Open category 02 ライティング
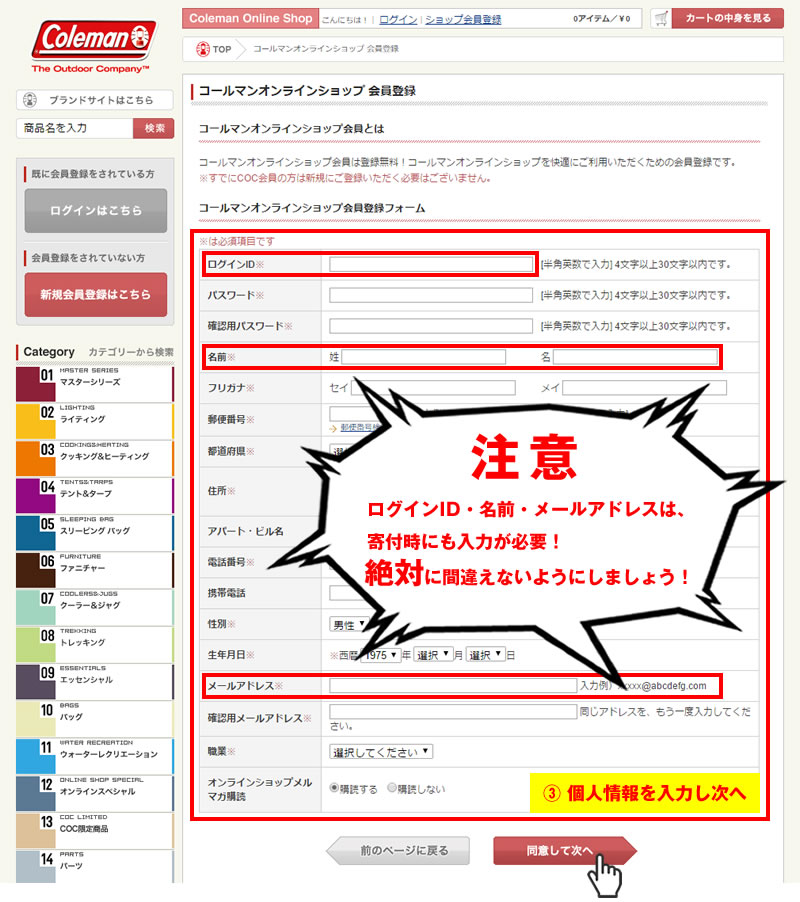The width and height of the screenshot is (800, 902). pos(95,421)
